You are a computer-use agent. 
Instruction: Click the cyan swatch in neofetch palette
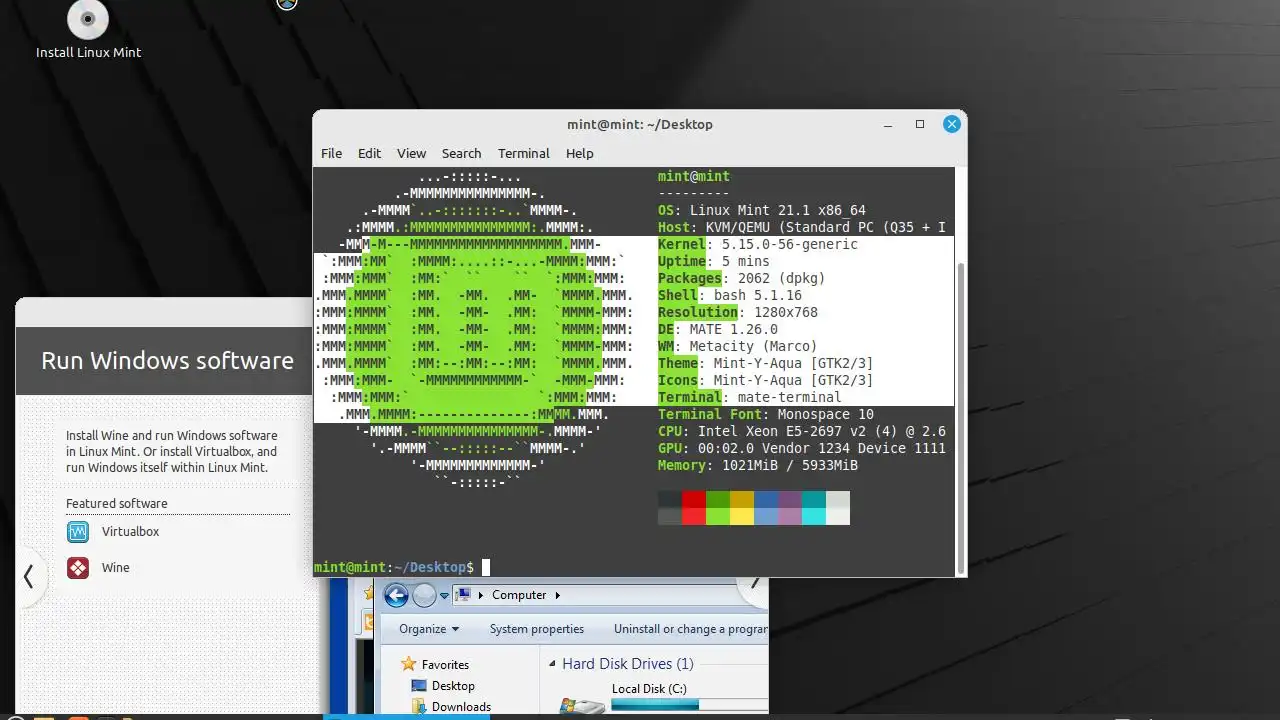point(814,508)
